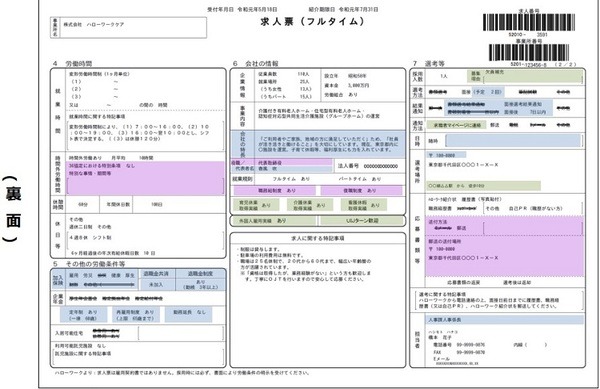The height and width of the screenshot is (389, 600).
Task: Click the 電話番号 line
Action: (459, 345)
